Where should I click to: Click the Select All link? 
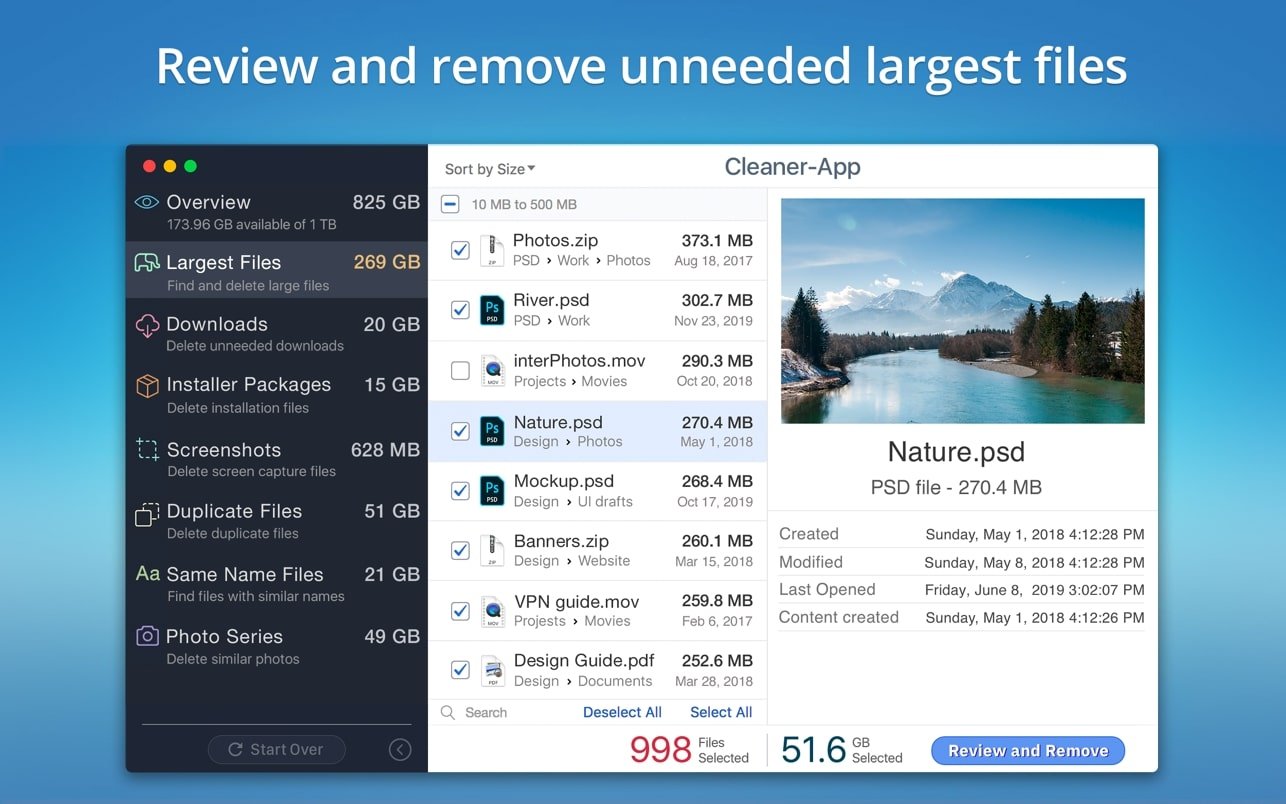[x=720, y=712]
